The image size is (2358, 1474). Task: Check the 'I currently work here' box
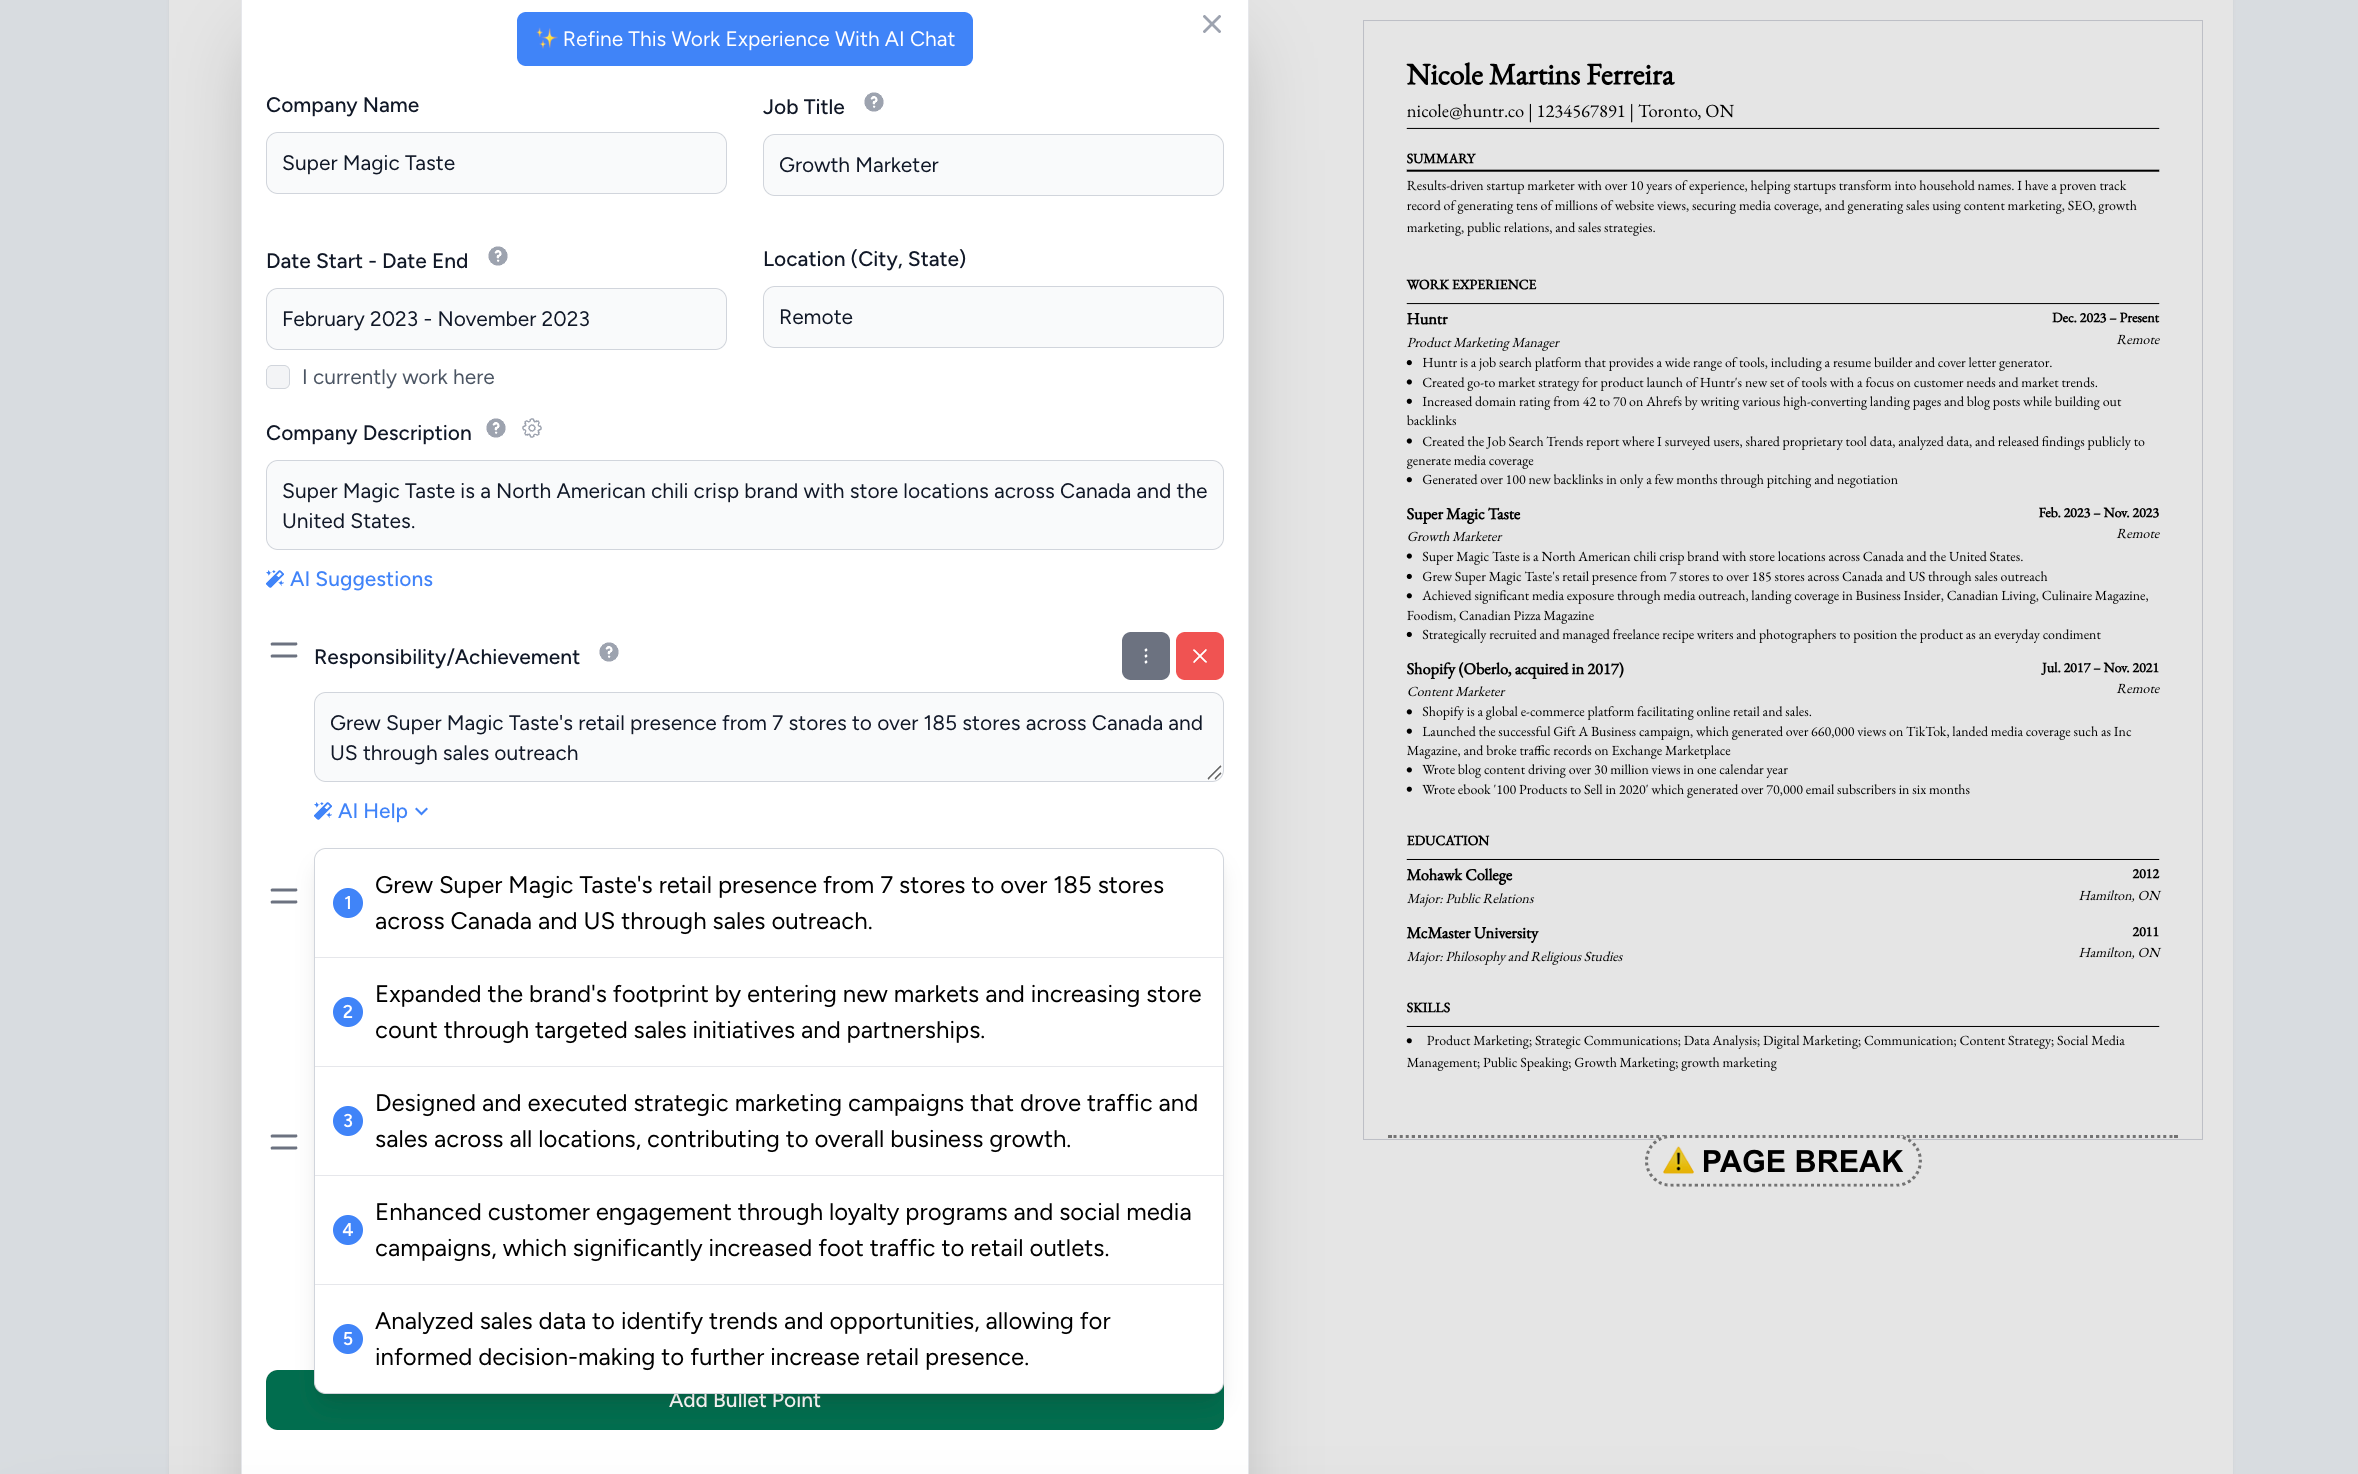[x=278, y=377]
